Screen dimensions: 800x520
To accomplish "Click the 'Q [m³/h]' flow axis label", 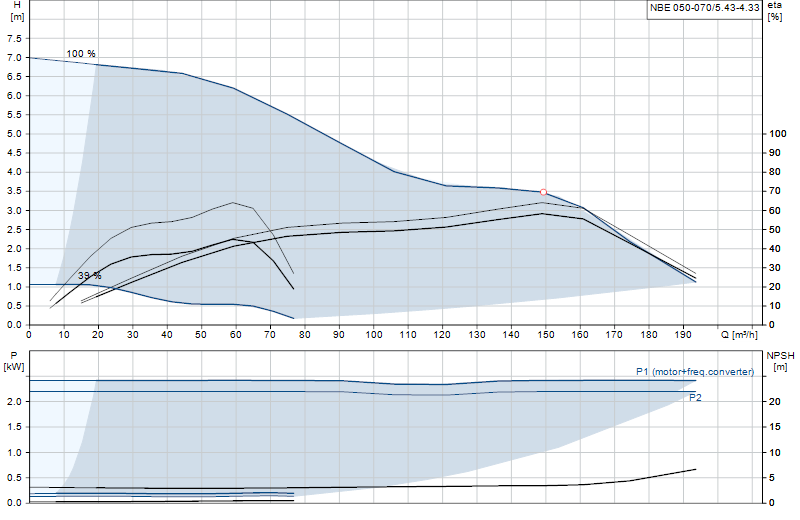I will tap(739, 335).
